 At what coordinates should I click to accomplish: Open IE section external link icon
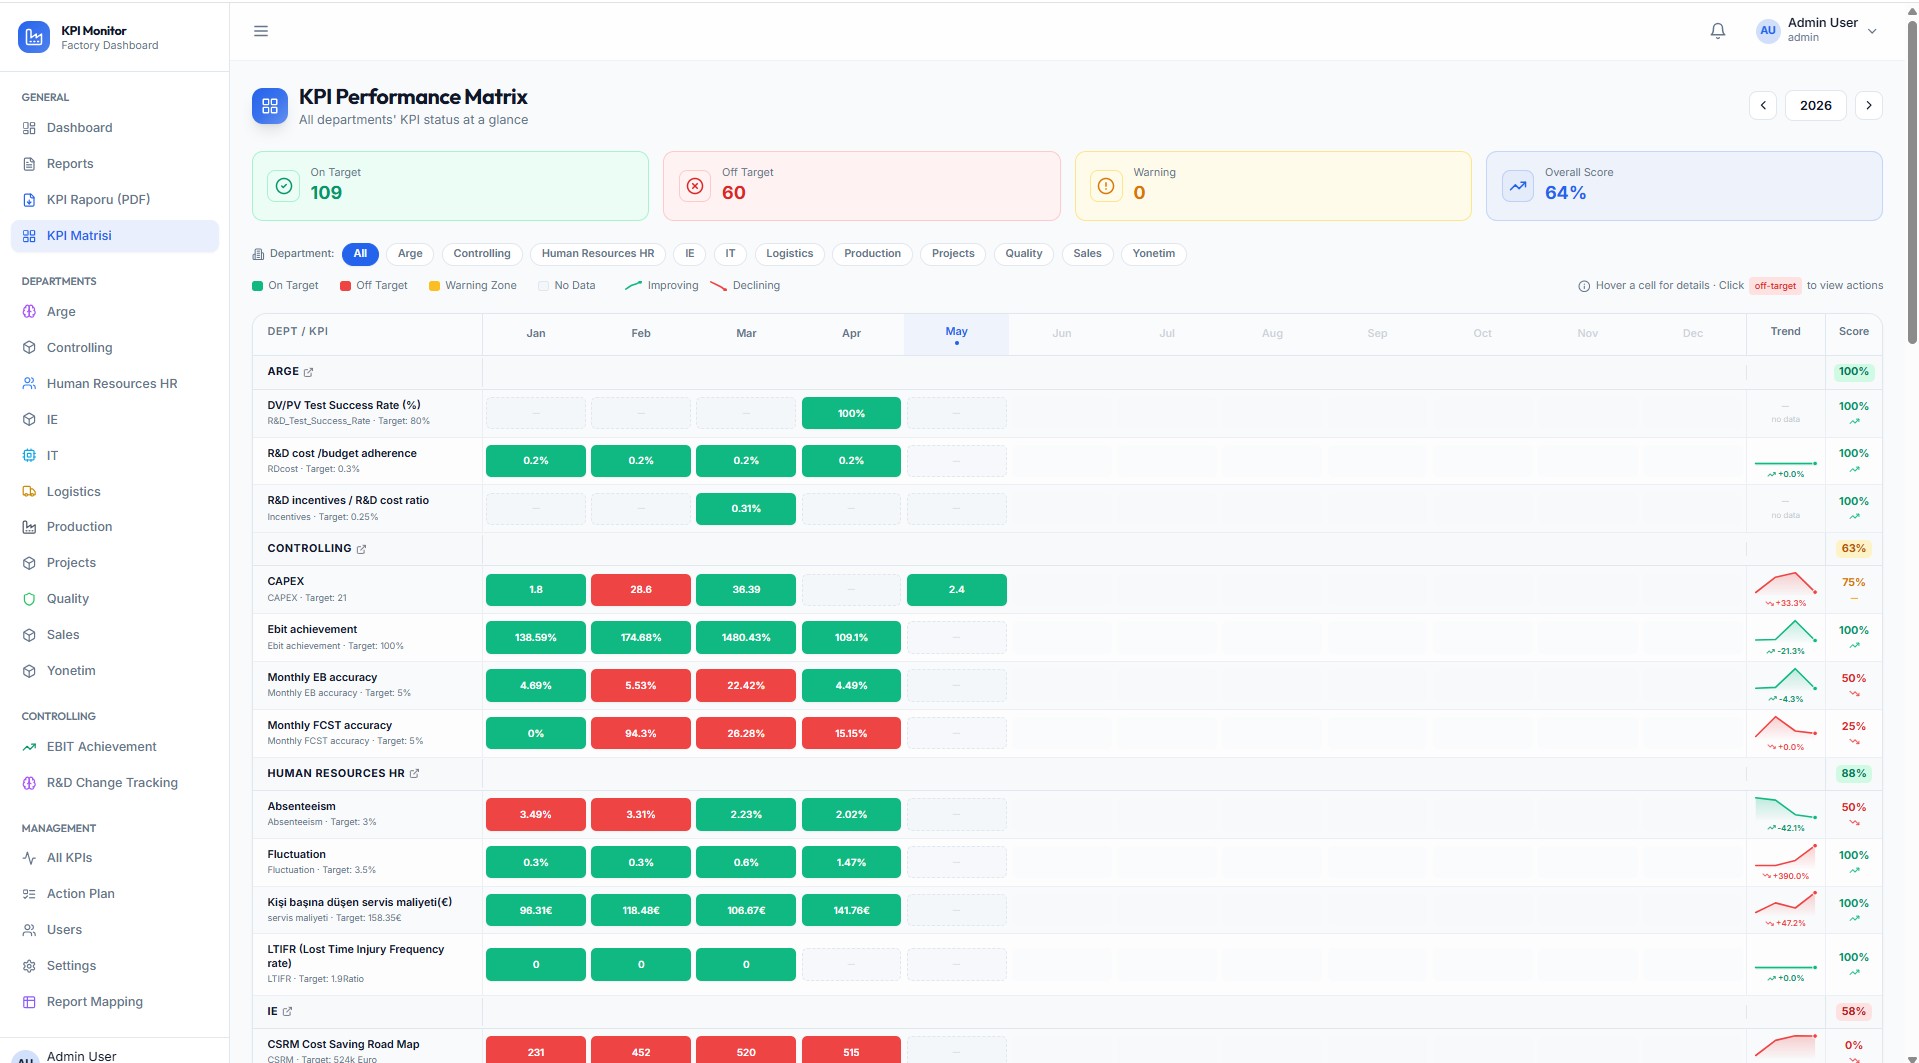[288, 1012]
